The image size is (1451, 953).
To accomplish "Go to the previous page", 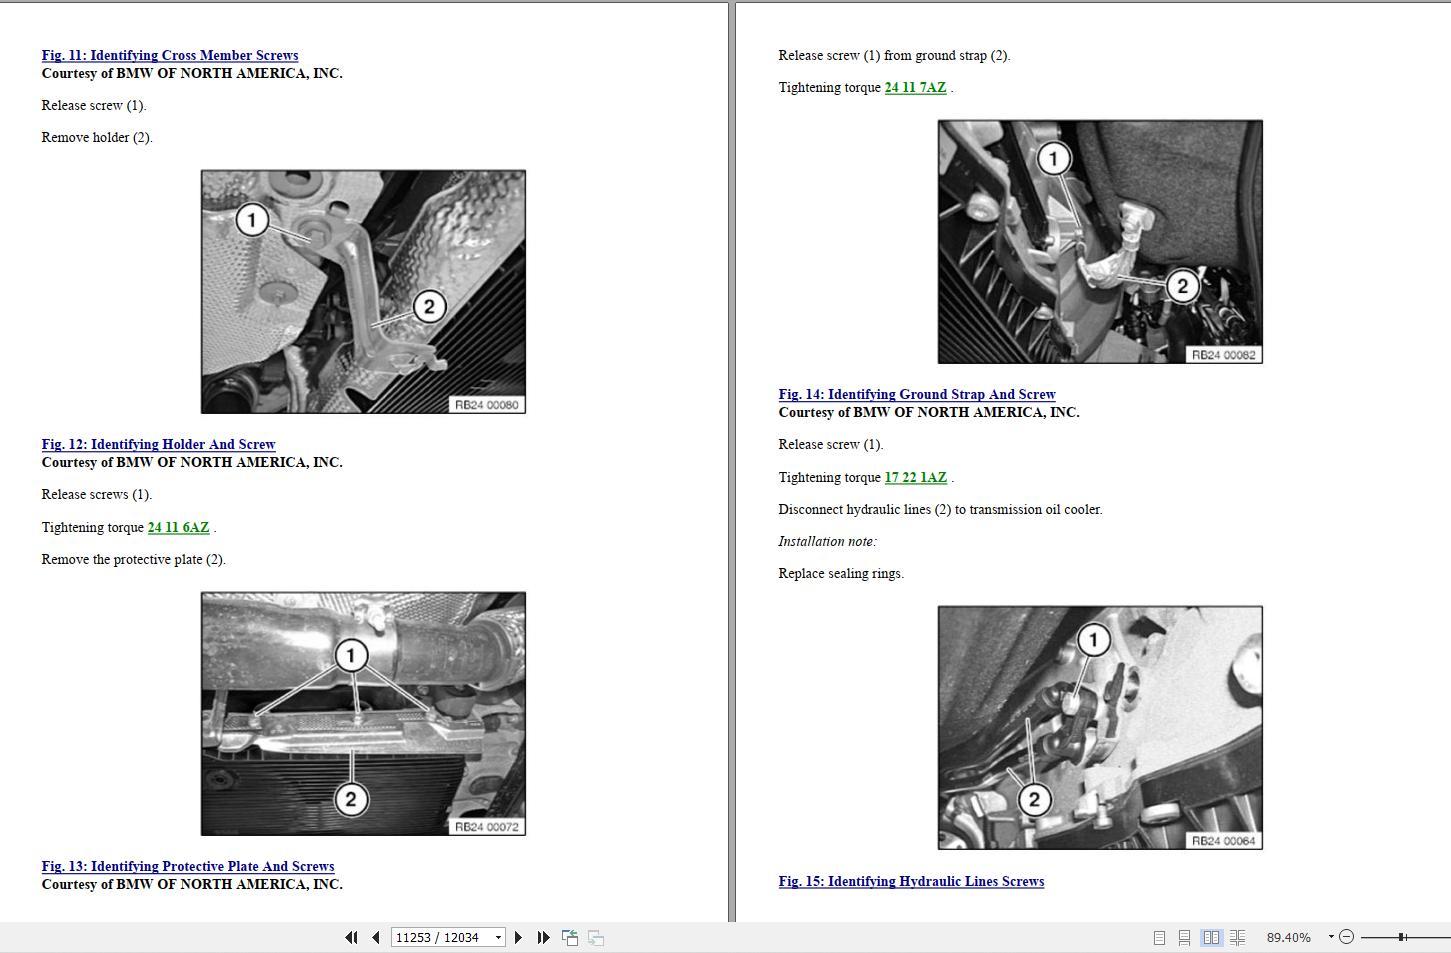I will [376, 937].
